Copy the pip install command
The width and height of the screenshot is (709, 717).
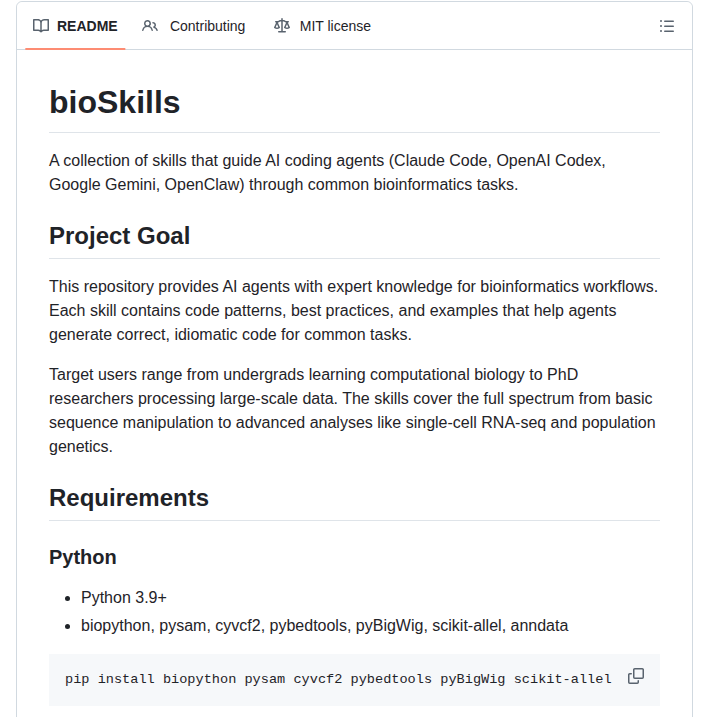pyautogui.click(x=636, y=676)
